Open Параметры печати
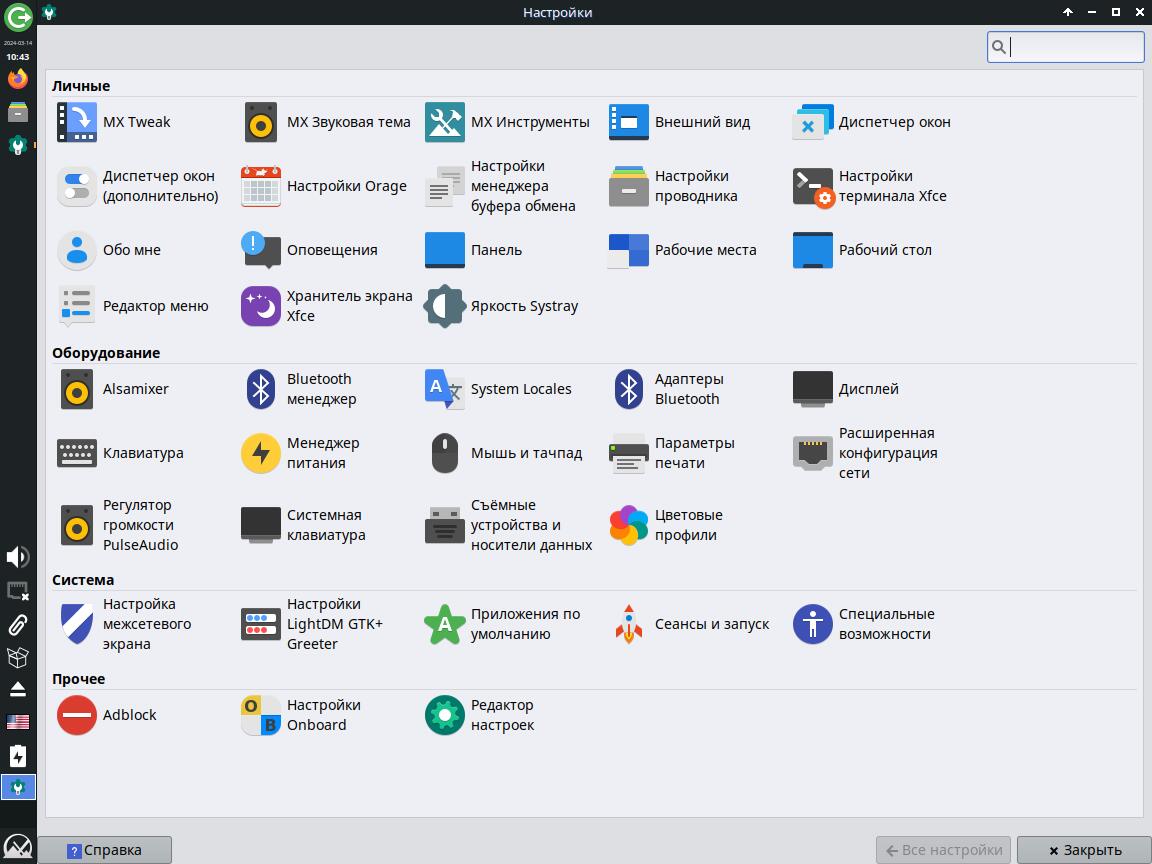This screenshot has width=1152, height=864. coord(672,453)
